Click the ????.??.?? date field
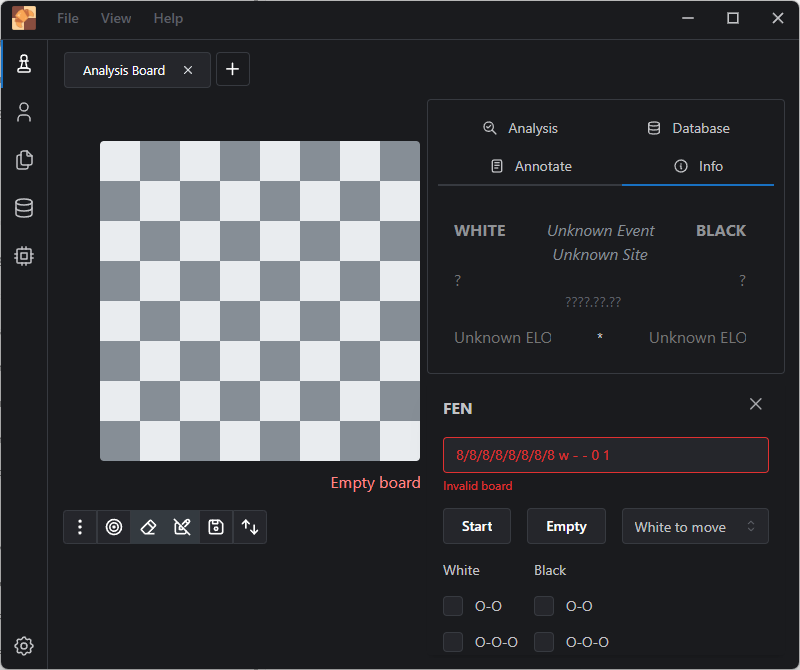Viewport: 800px width, 670px height. tap(593, 302)
